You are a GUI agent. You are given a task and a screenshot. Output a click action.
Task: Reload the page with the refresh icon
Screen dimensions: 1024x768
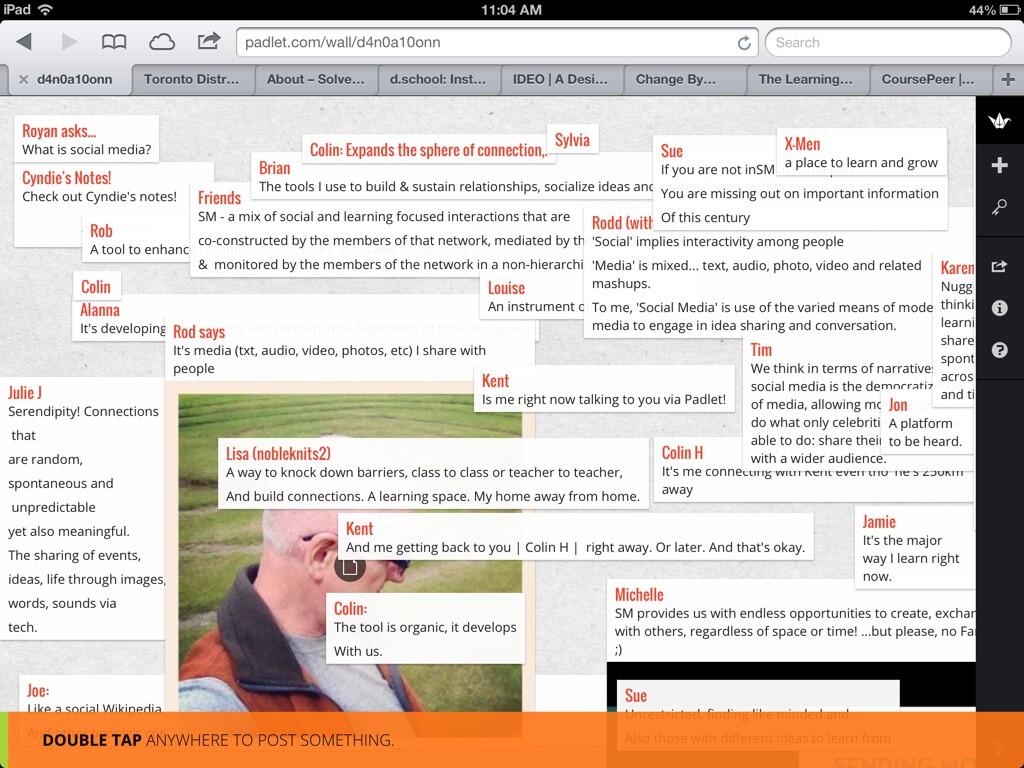(x=744, y=43)
